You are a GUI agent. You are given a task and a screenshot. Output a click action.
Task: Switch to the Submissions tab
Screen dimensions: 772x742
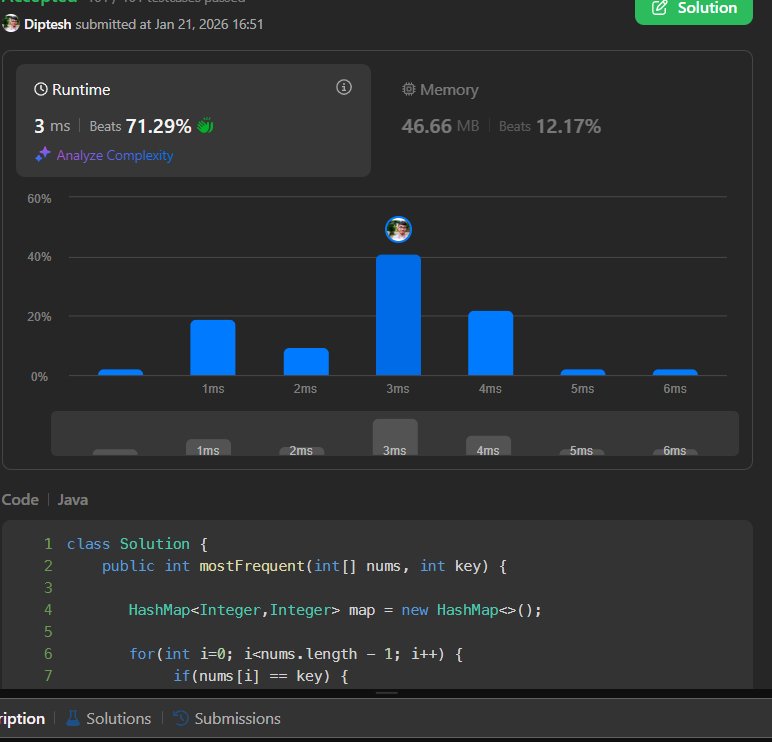pos(227,718)
